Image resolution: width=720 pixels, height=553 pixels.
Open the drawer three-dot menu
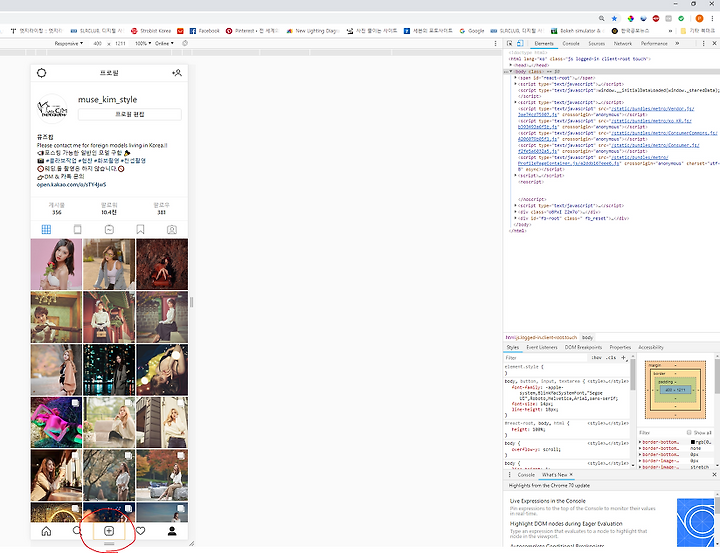pyautogui.click(x=509, y=474)
